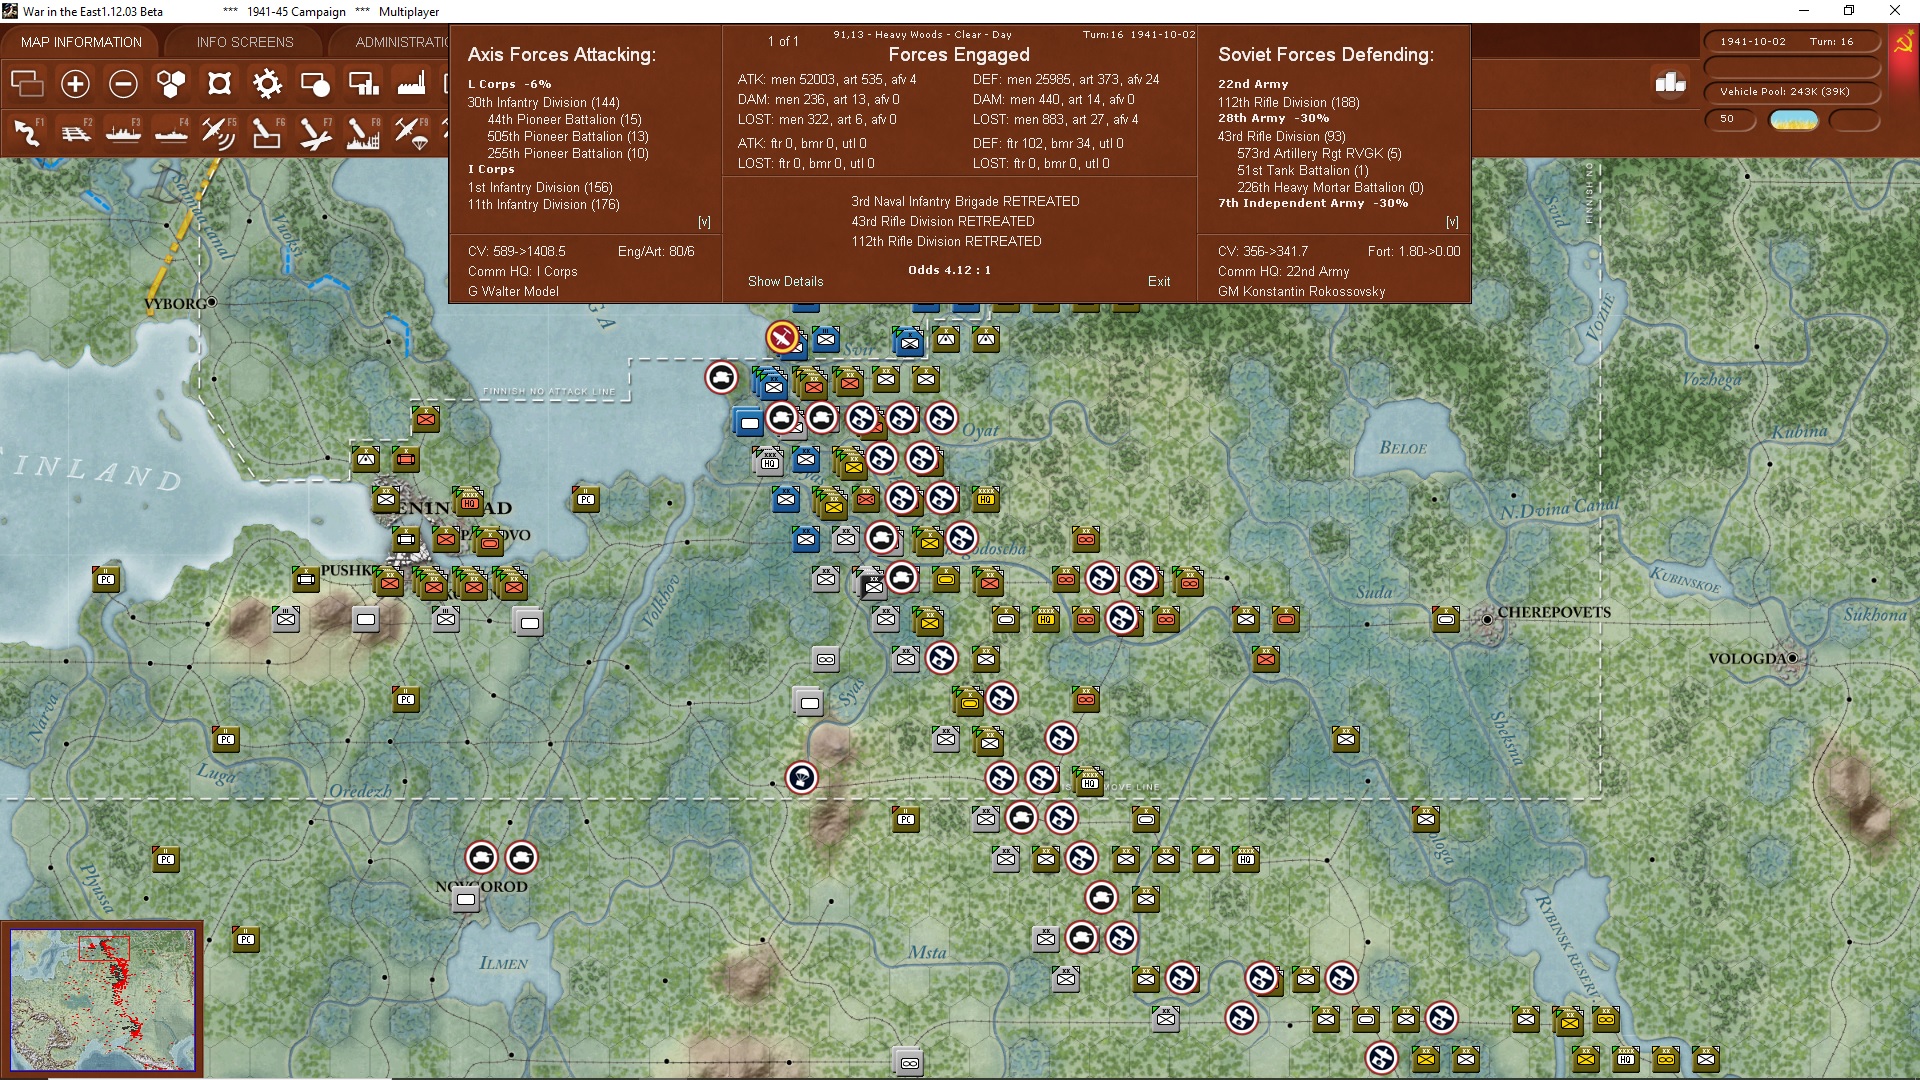The image size is (1920, 1080).
Task: Click the Vyborg city marker on the map
Action: 211,302
